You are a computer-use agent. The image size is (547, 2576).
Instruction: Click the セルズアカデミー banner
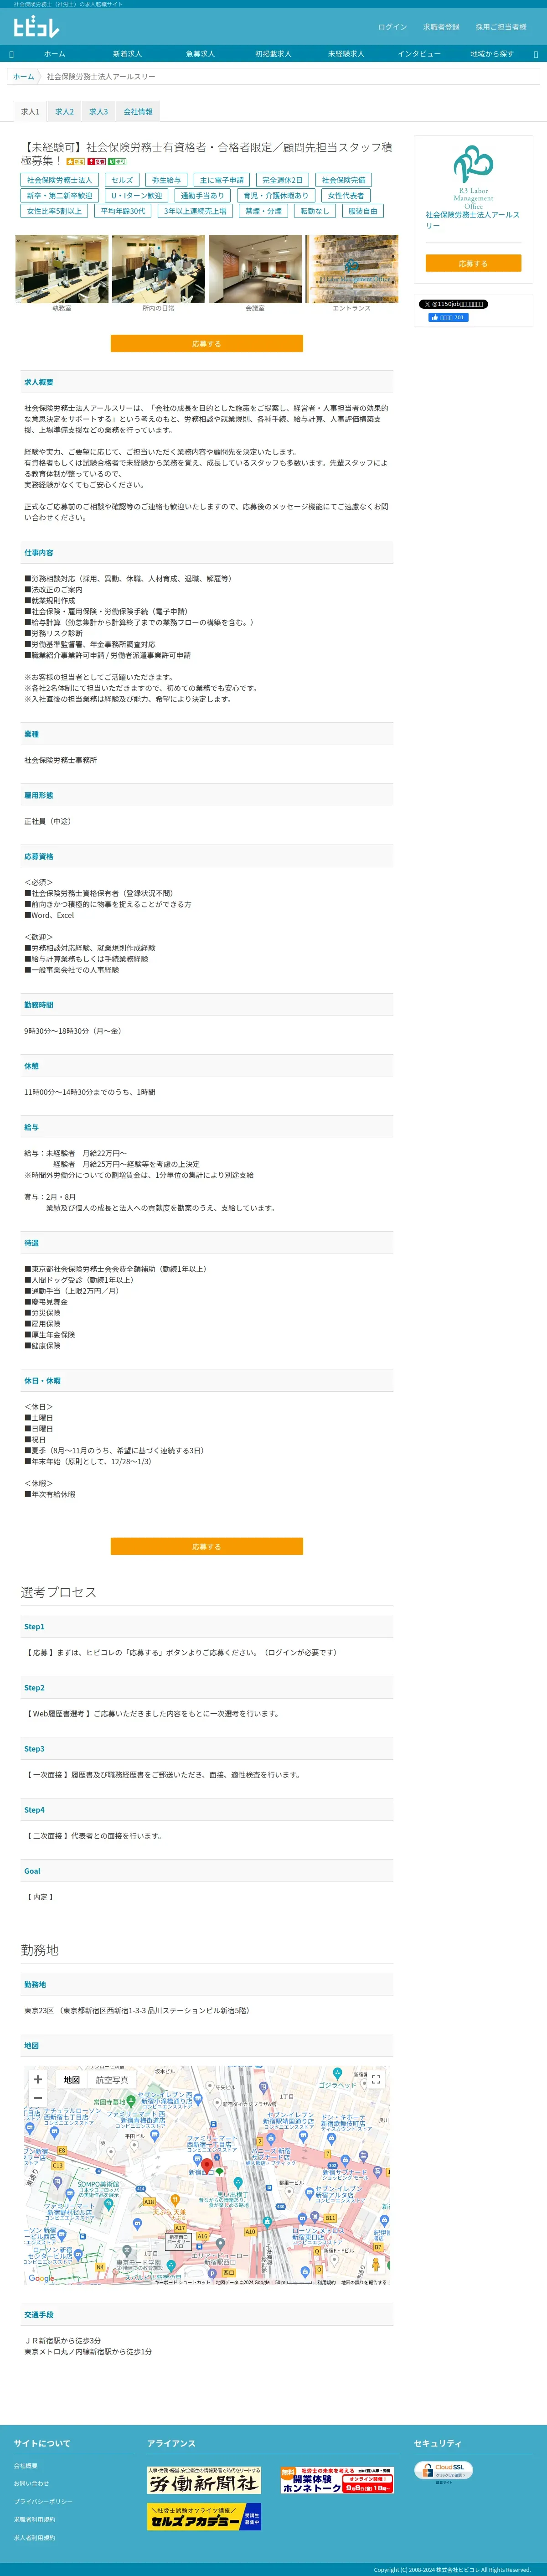(x=204, y=2516)
